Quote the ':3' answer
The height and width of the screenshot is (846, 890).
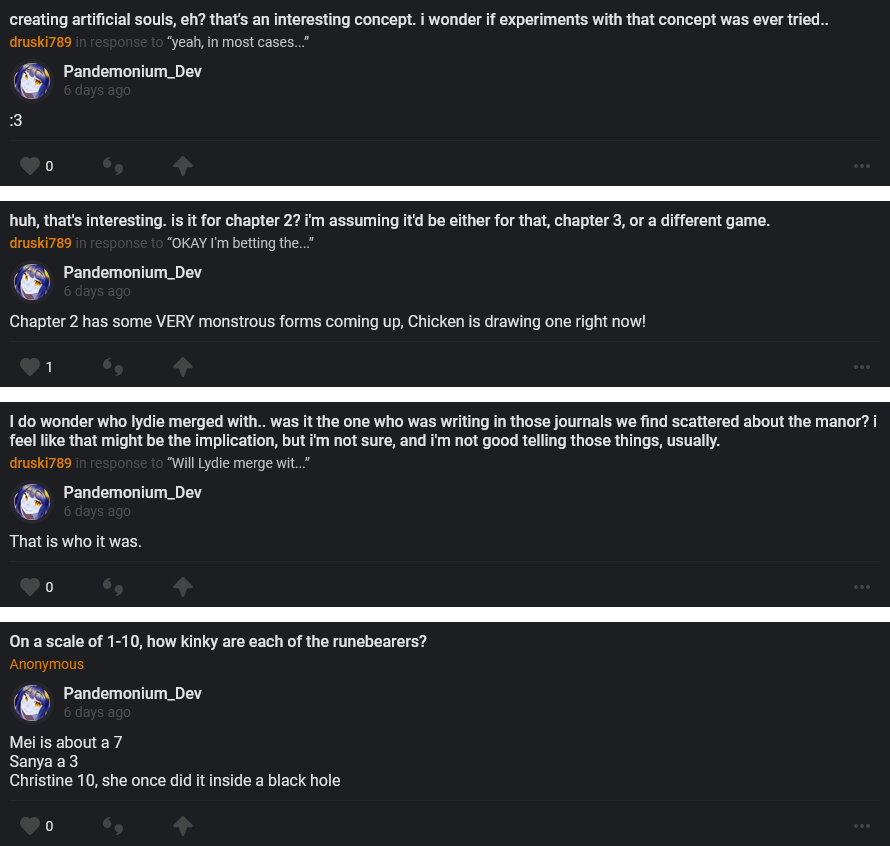tap(113, 166)
